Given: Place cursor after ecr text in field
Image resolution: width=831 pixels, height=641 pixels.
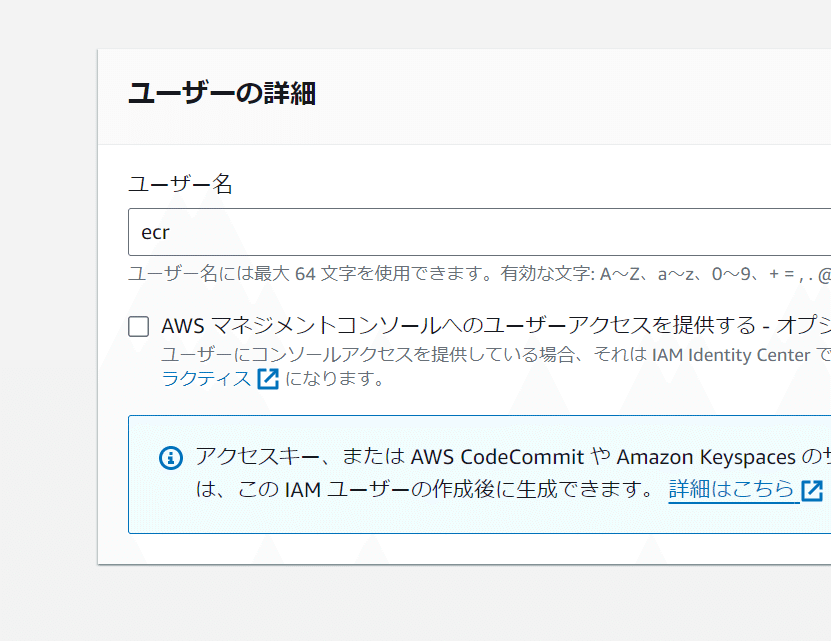Looking at the screenshot, I should pos(172,232).
